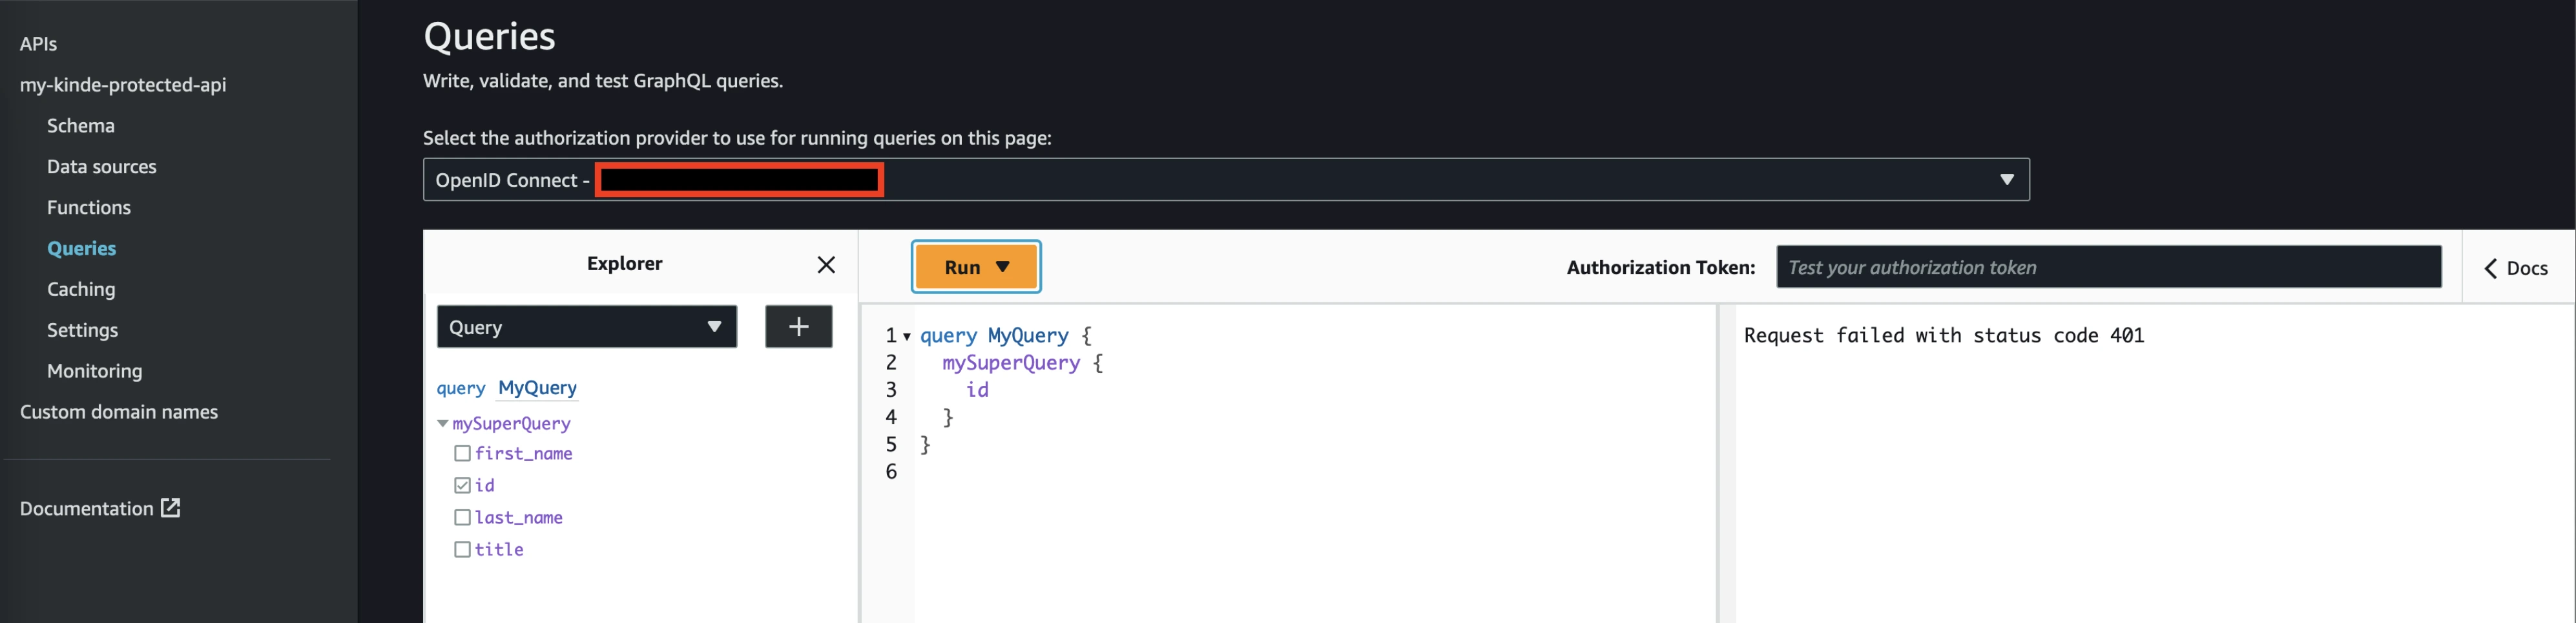Check the title field checkbox
This screenshot has height=623, width=2576.
[462, 550]
